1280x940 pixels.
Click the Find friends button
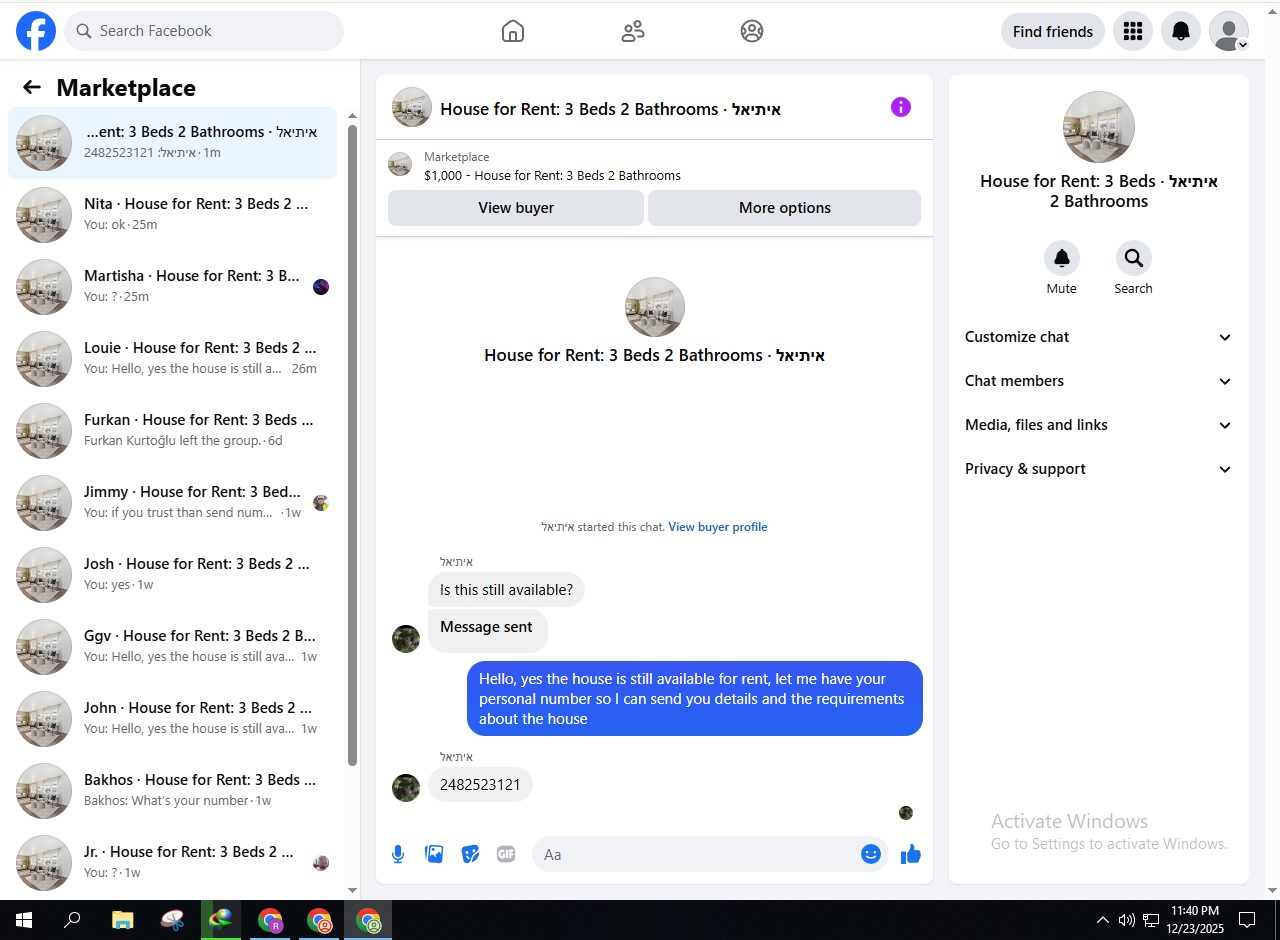coord(1053,31)
